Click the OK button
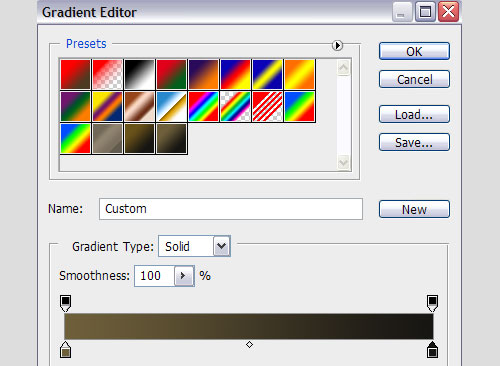 (414, 51)
